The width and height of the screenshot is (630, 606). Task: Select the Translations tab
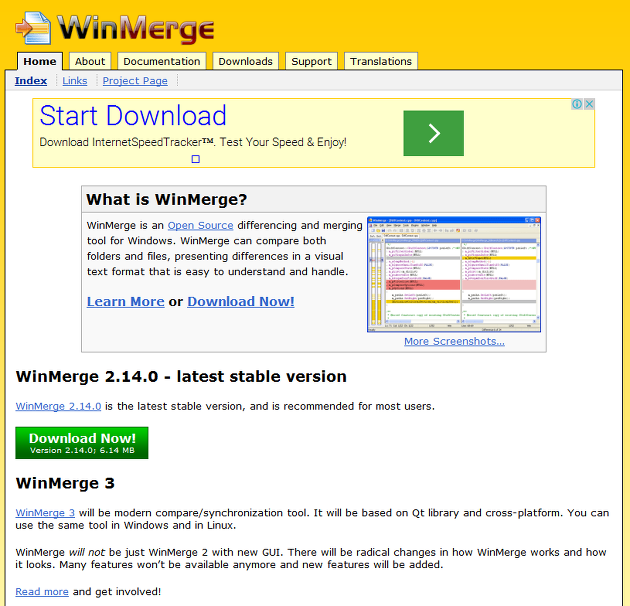pos(381,61)
